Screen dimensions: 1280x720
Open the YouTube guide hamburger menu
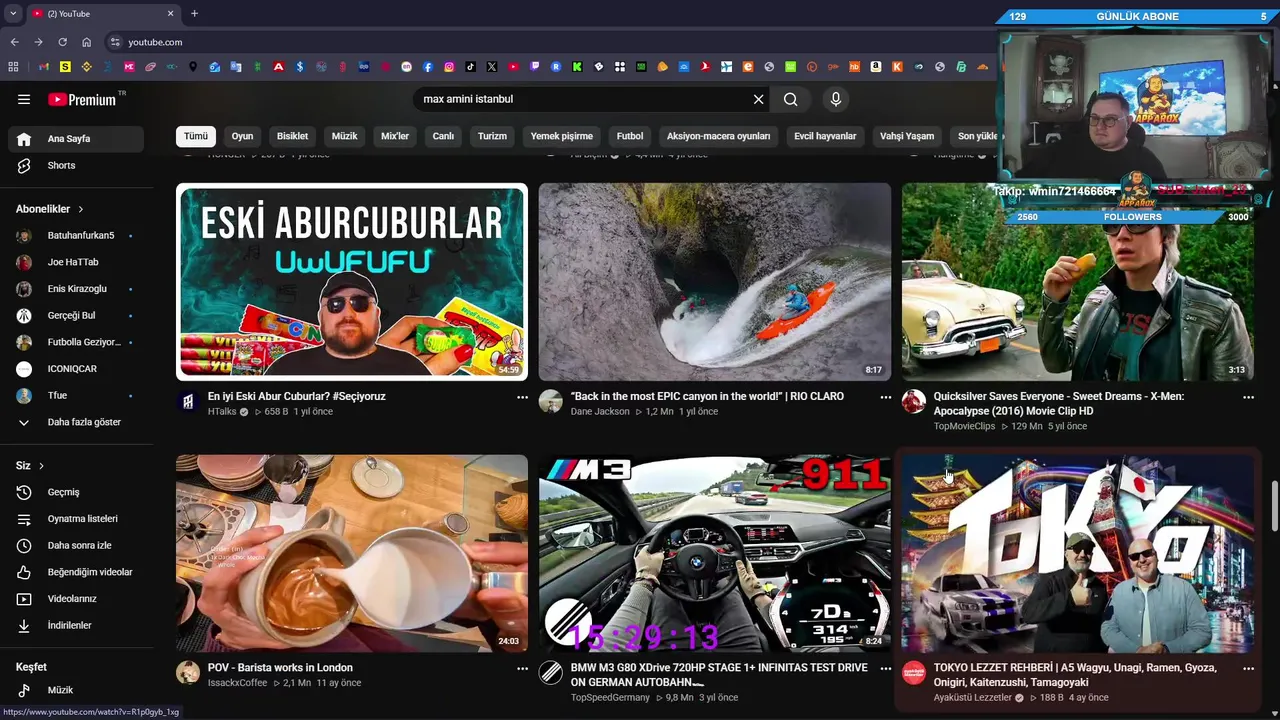pos(24,99)
